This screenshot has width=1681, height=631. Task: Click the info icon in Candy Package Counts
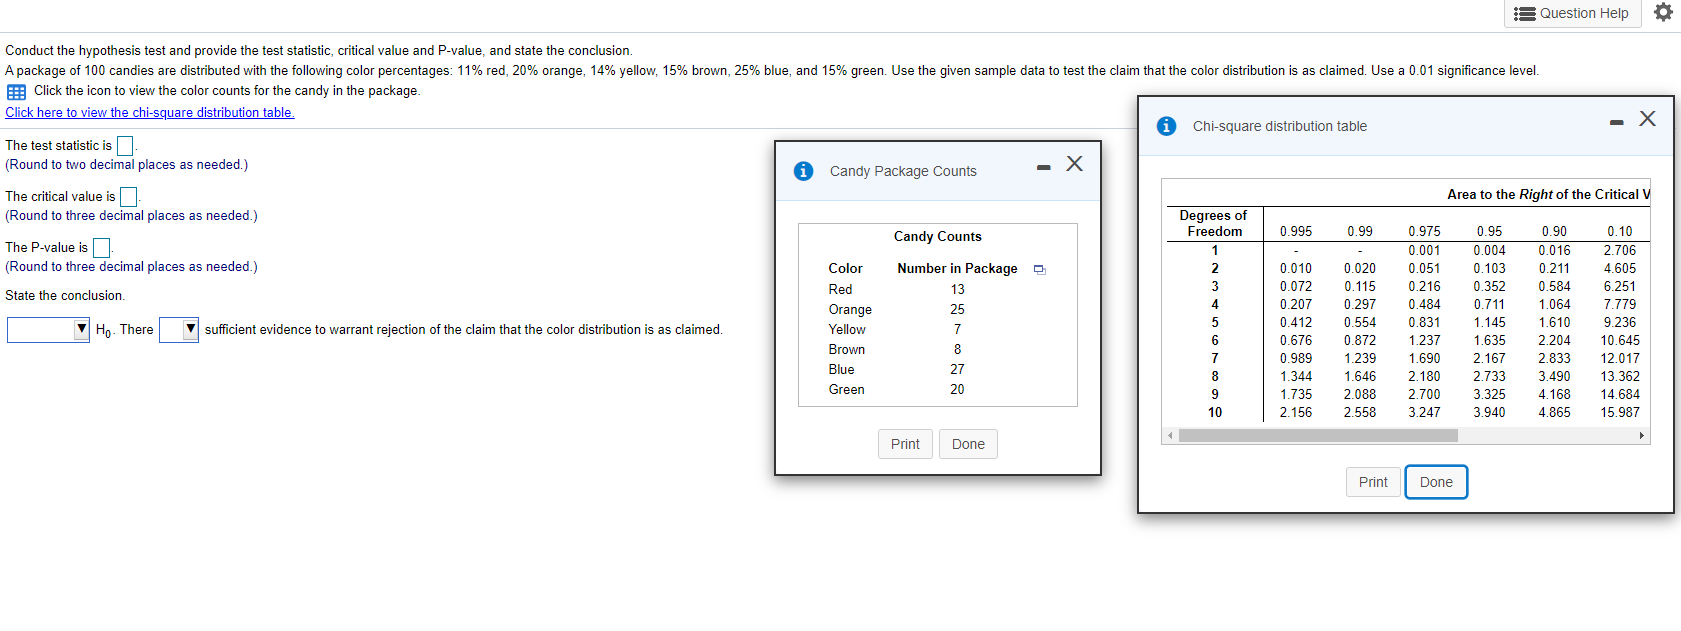point(803,171)
